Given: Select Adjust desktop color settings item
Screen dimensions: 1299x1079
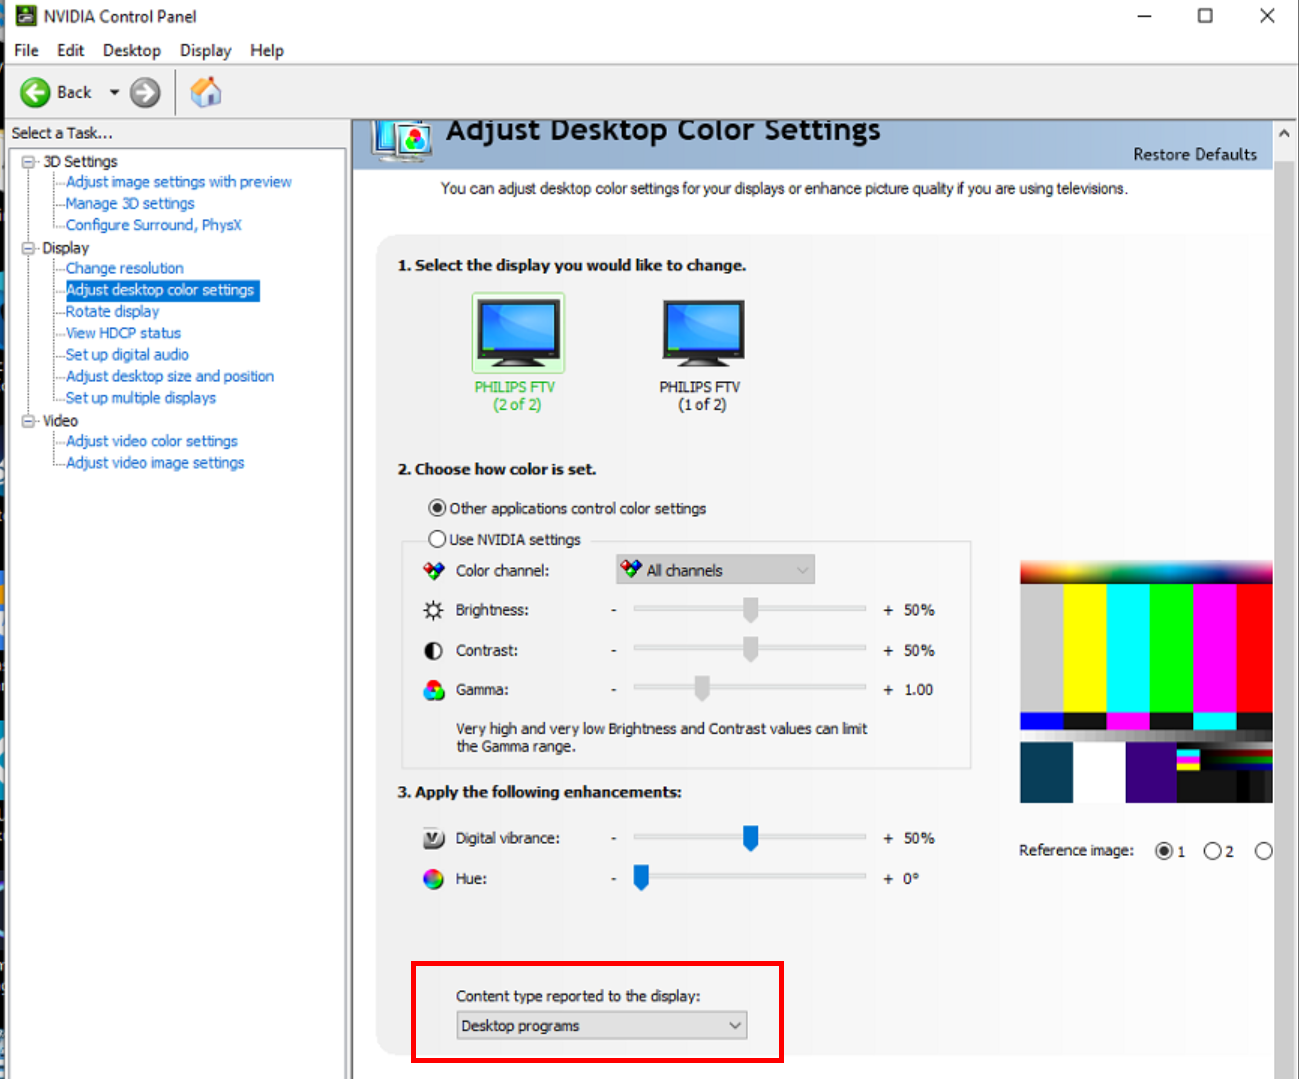Looking at the screenshot, I should click(161, 290).
